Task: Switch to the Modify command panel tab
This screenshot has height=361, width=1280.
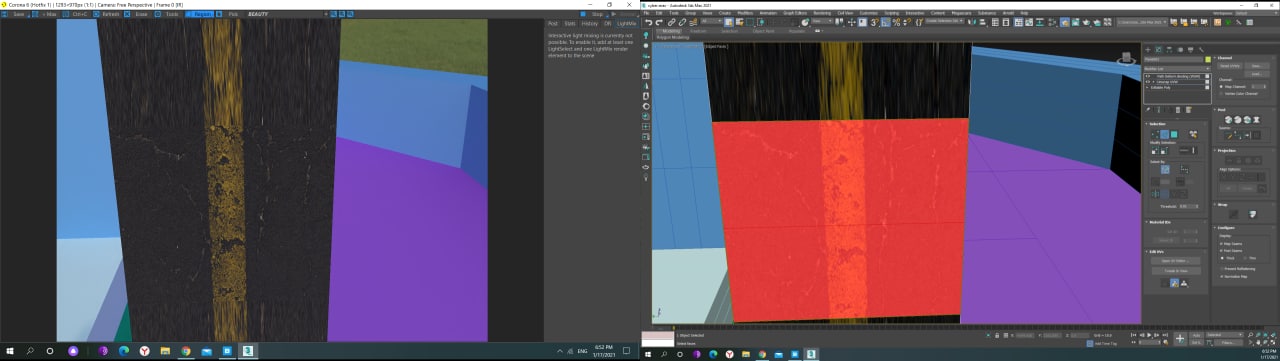Action: pos(1158,49)
